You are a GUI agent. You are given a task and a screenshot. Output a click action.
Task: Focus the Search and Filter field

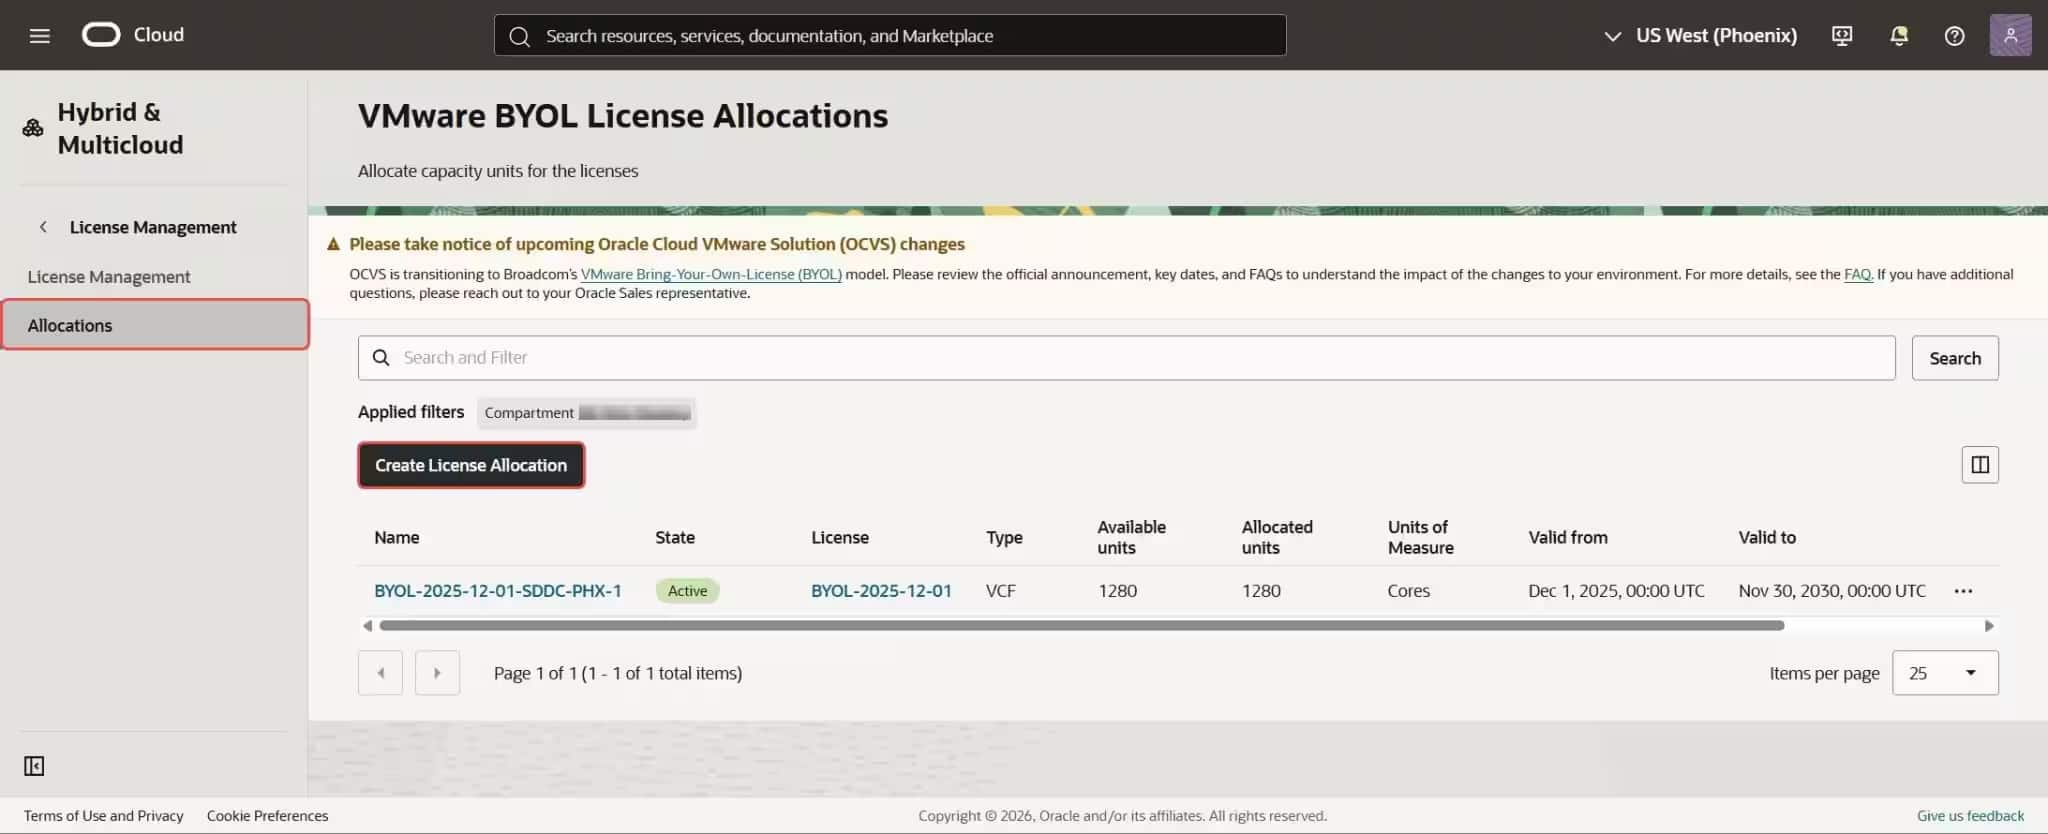1126,358
